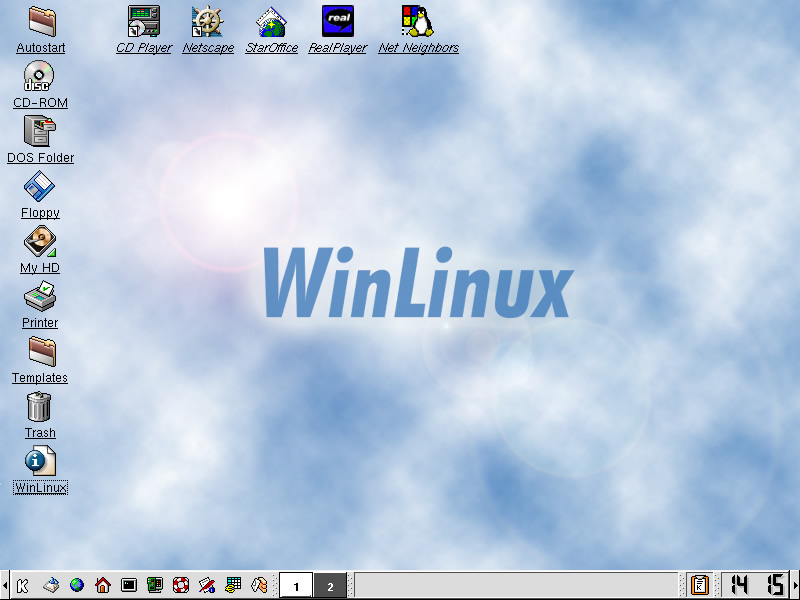Open the My HD hard drive icon
The height and width of the screenshot is (600, 800).
point(40,241)
